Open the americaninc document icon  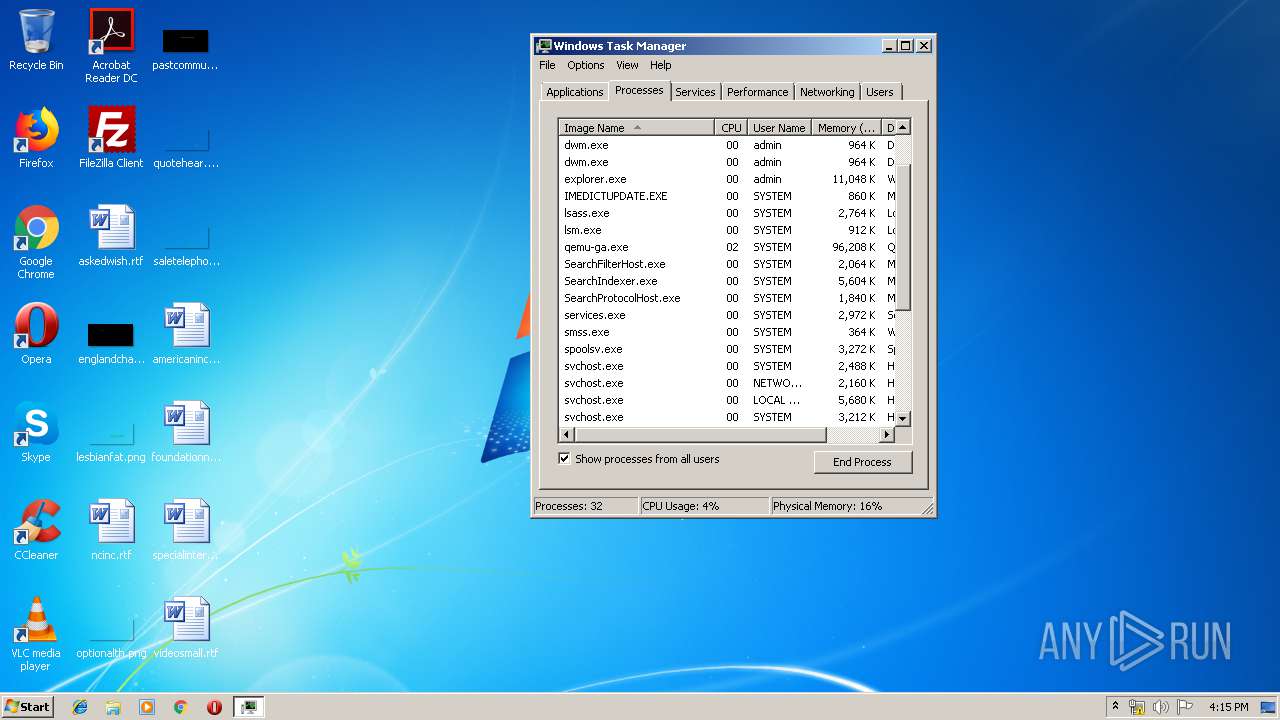click(x=186, y=334)
